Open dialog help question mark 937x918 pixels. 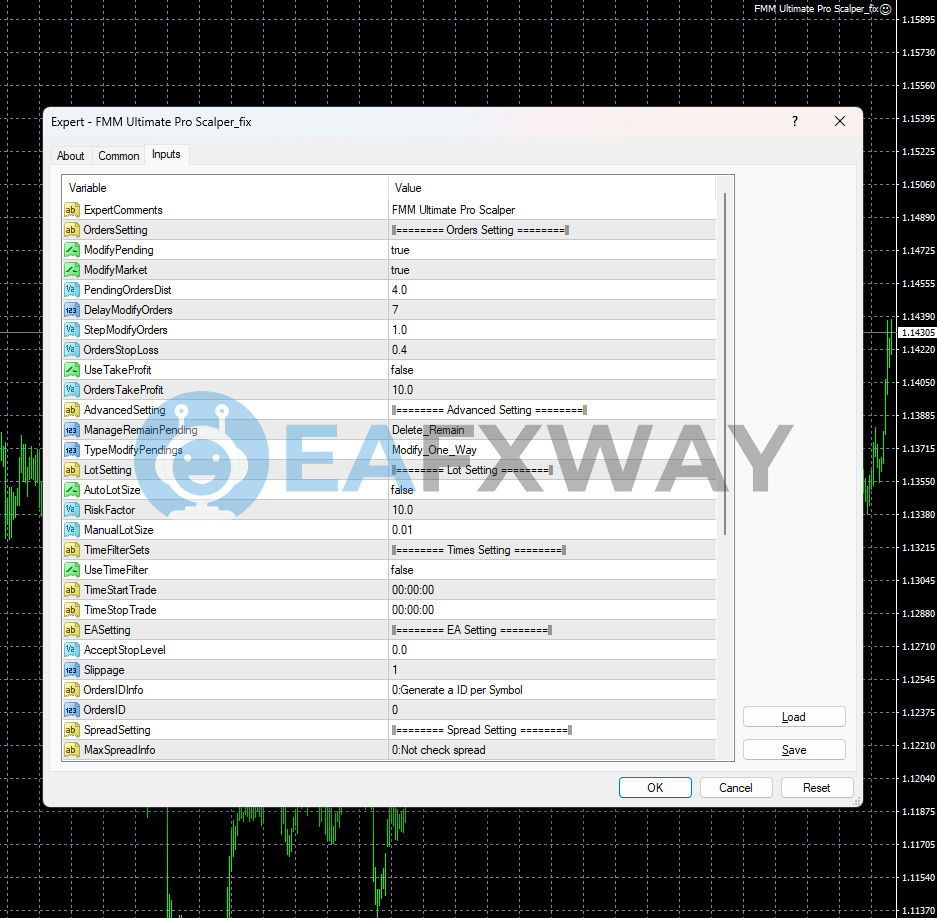pos(795,121)
